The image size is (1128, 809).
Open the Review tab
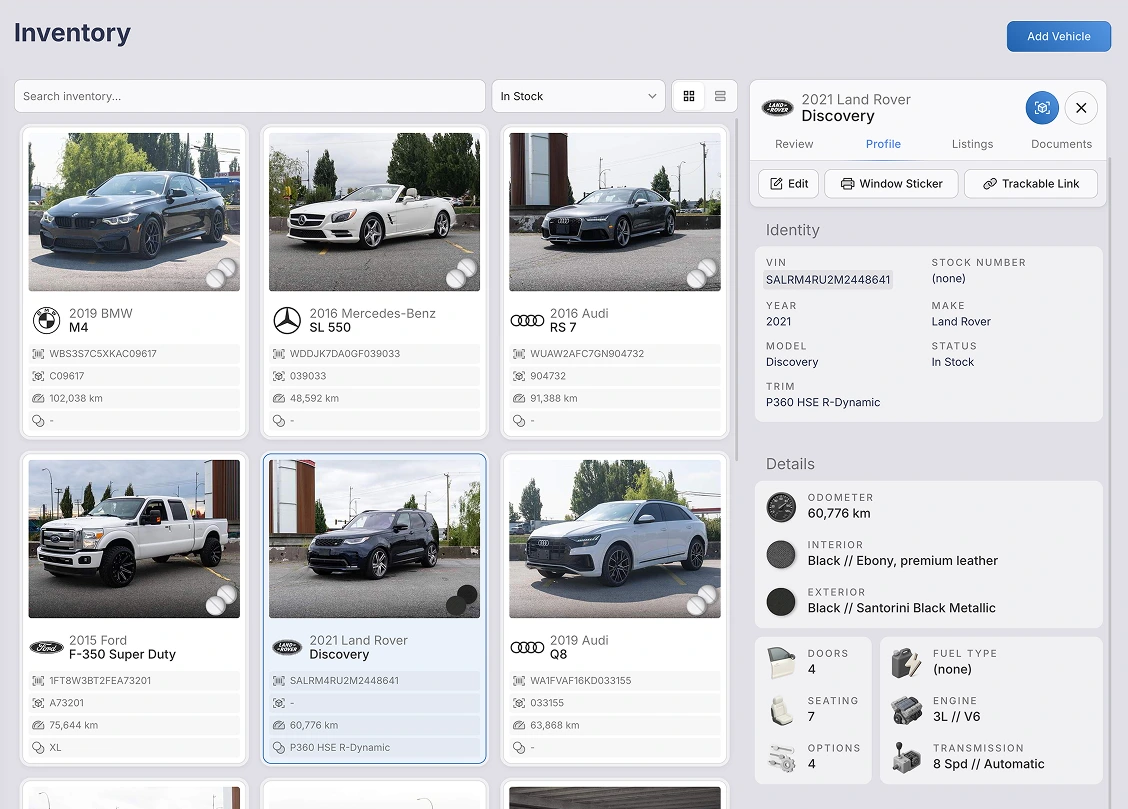793,144
